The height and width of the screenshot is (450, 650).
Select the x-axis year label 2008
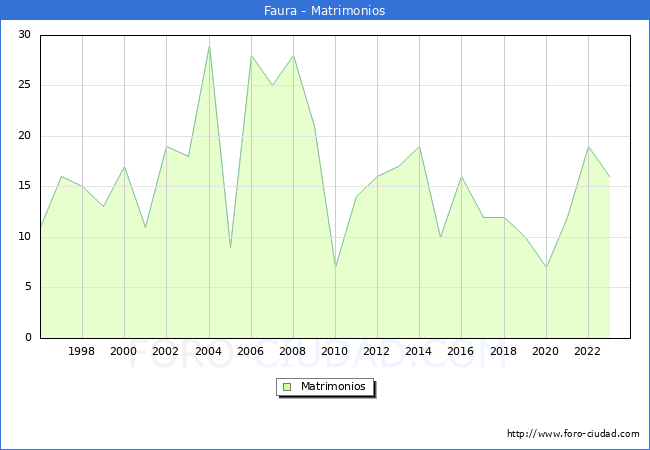click(293, 351)
